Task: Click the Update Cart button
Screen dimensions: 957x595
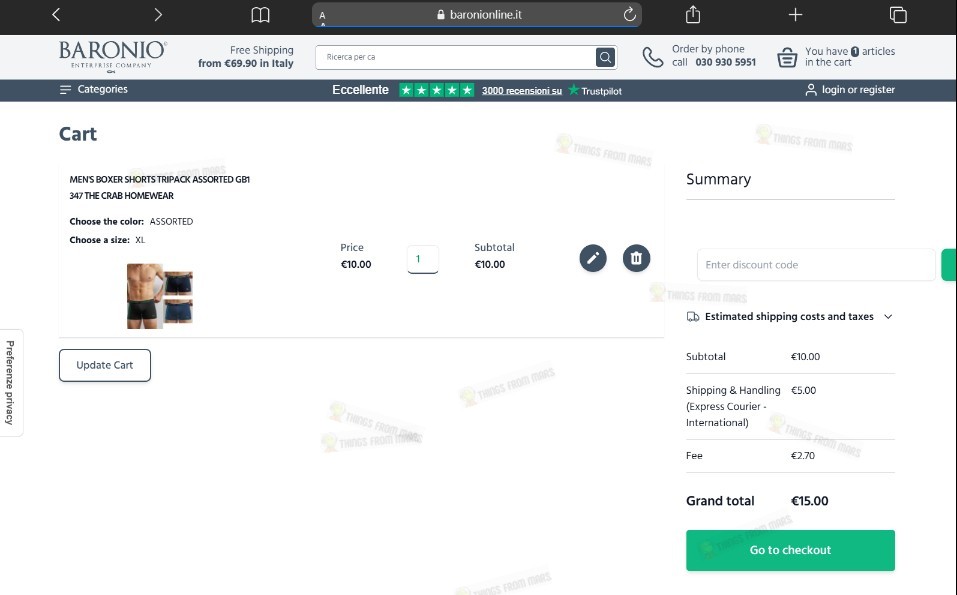Action: pos(105,365)
